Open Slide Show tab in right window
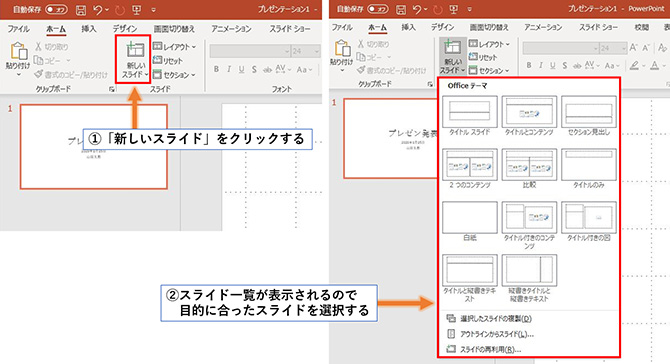Viewport: 670px width, 364px height. tap(598, 27)
